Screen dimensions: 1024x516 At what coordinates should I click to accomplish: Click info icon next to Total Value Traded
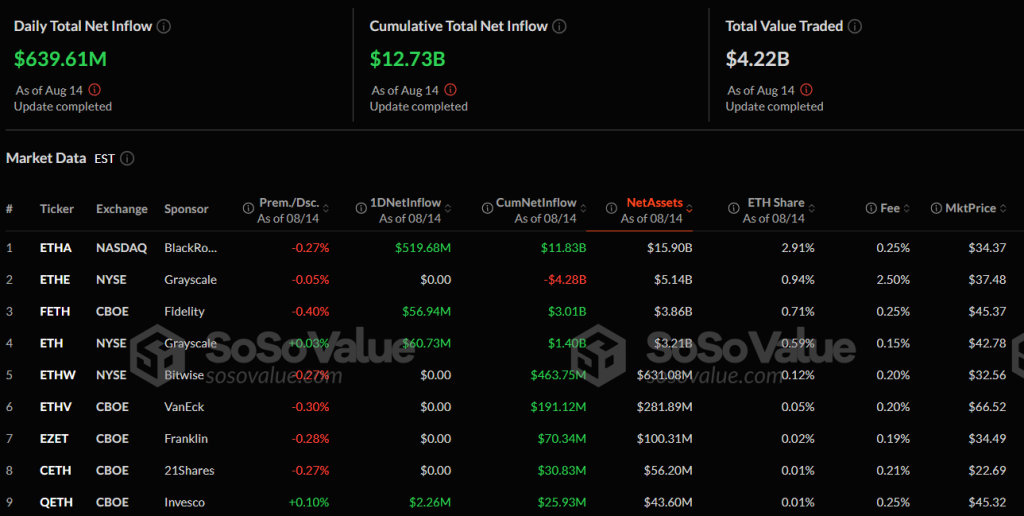pyautogui.click(x=855, y=26)
